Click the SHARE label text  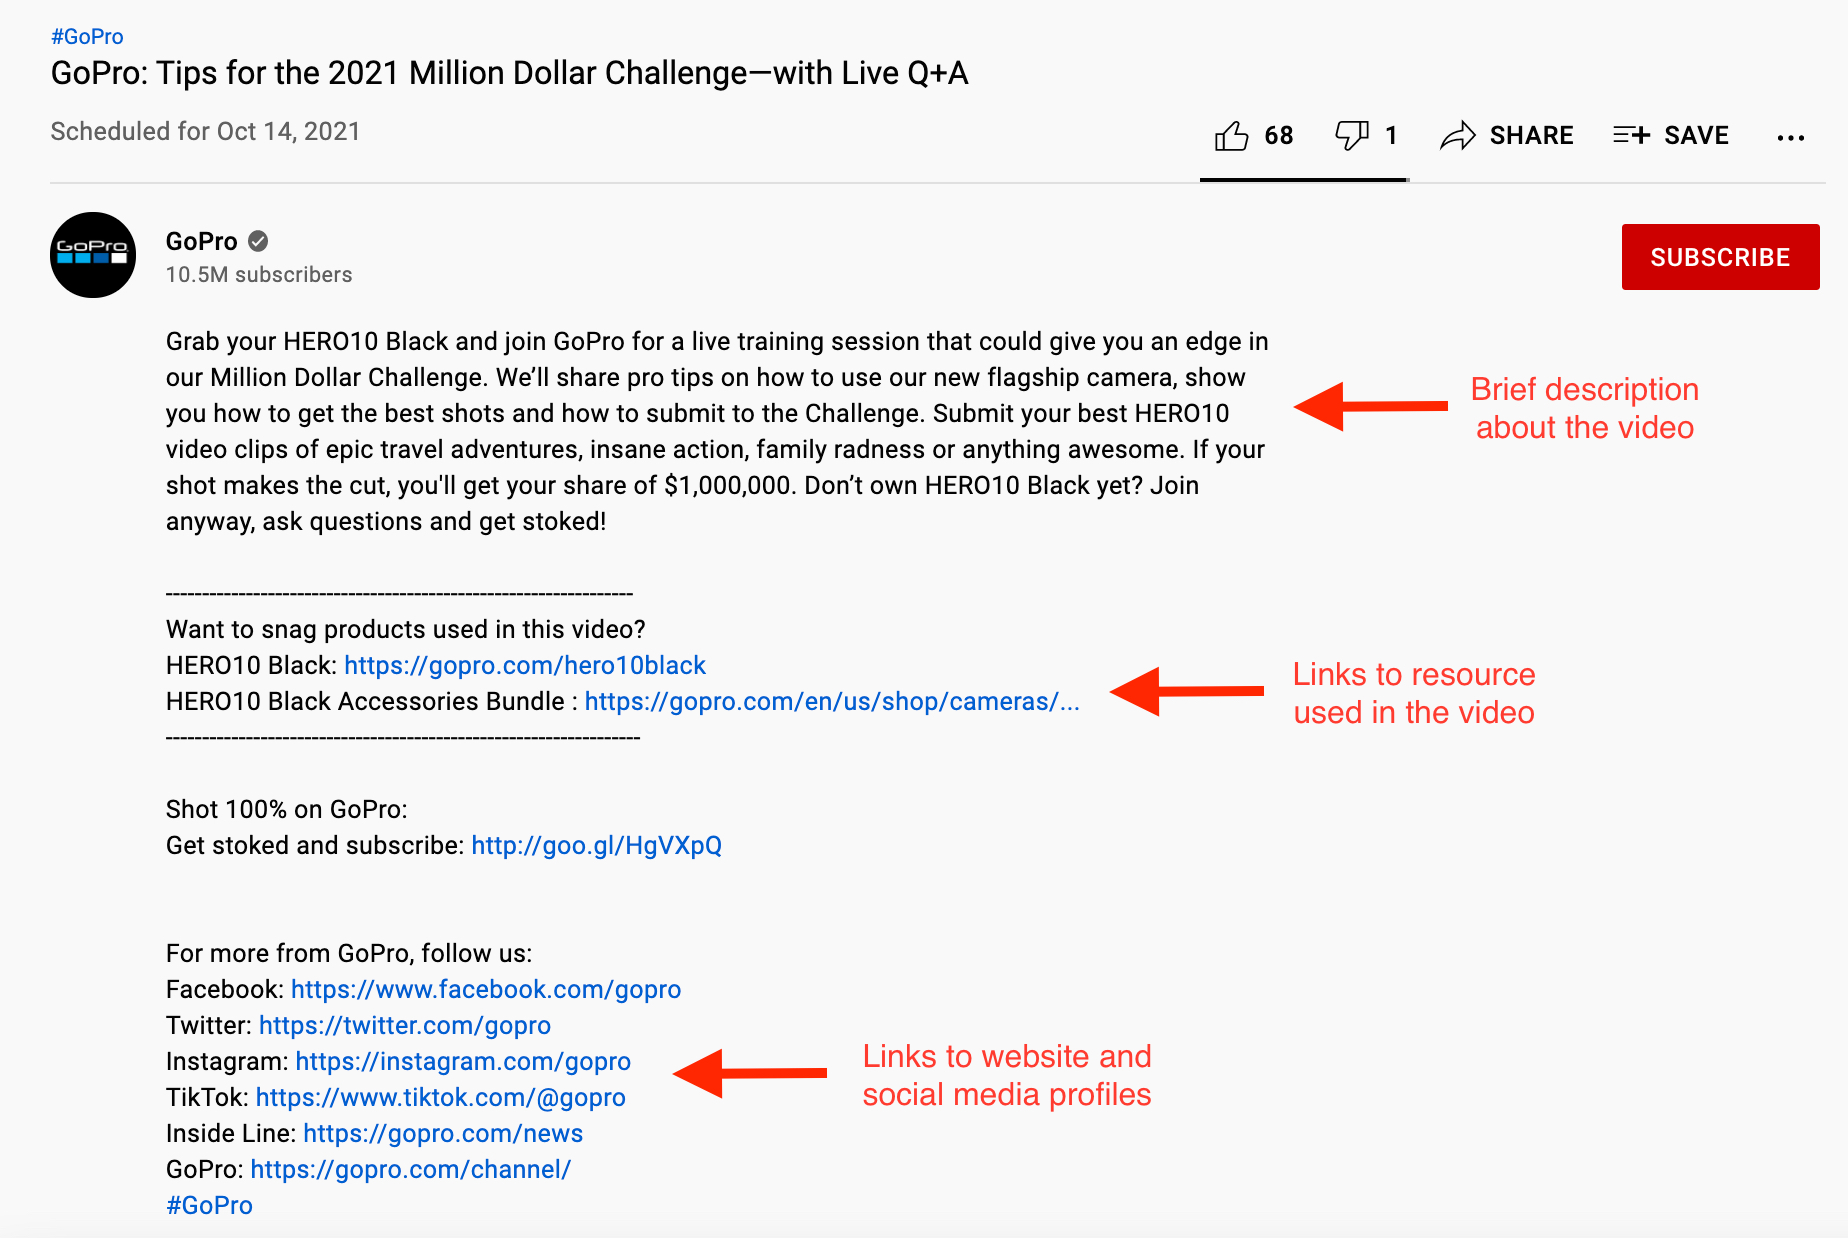(x=1531, y=135)
